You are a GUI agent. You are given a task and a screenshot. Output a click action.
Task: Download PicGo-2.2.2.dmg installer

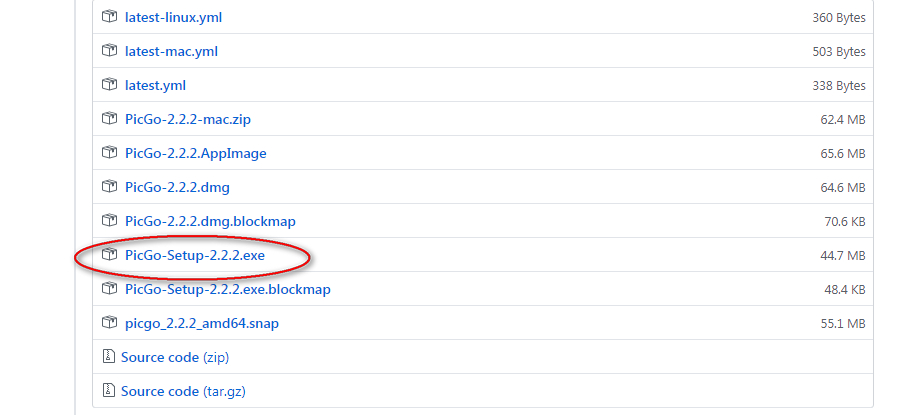[177, 187]
